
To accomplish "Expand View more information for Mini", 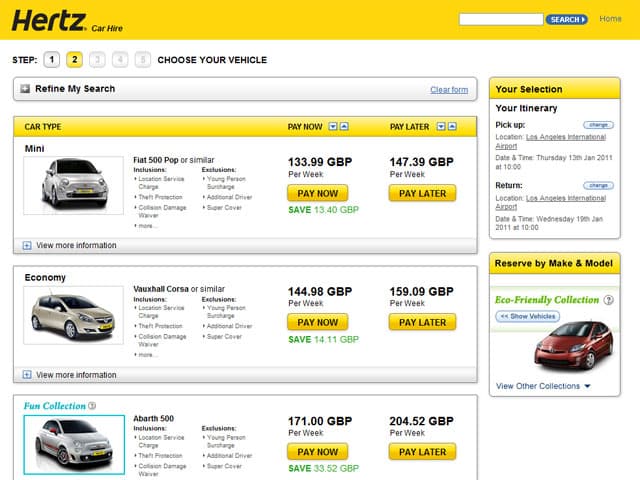I will point(26,245).
